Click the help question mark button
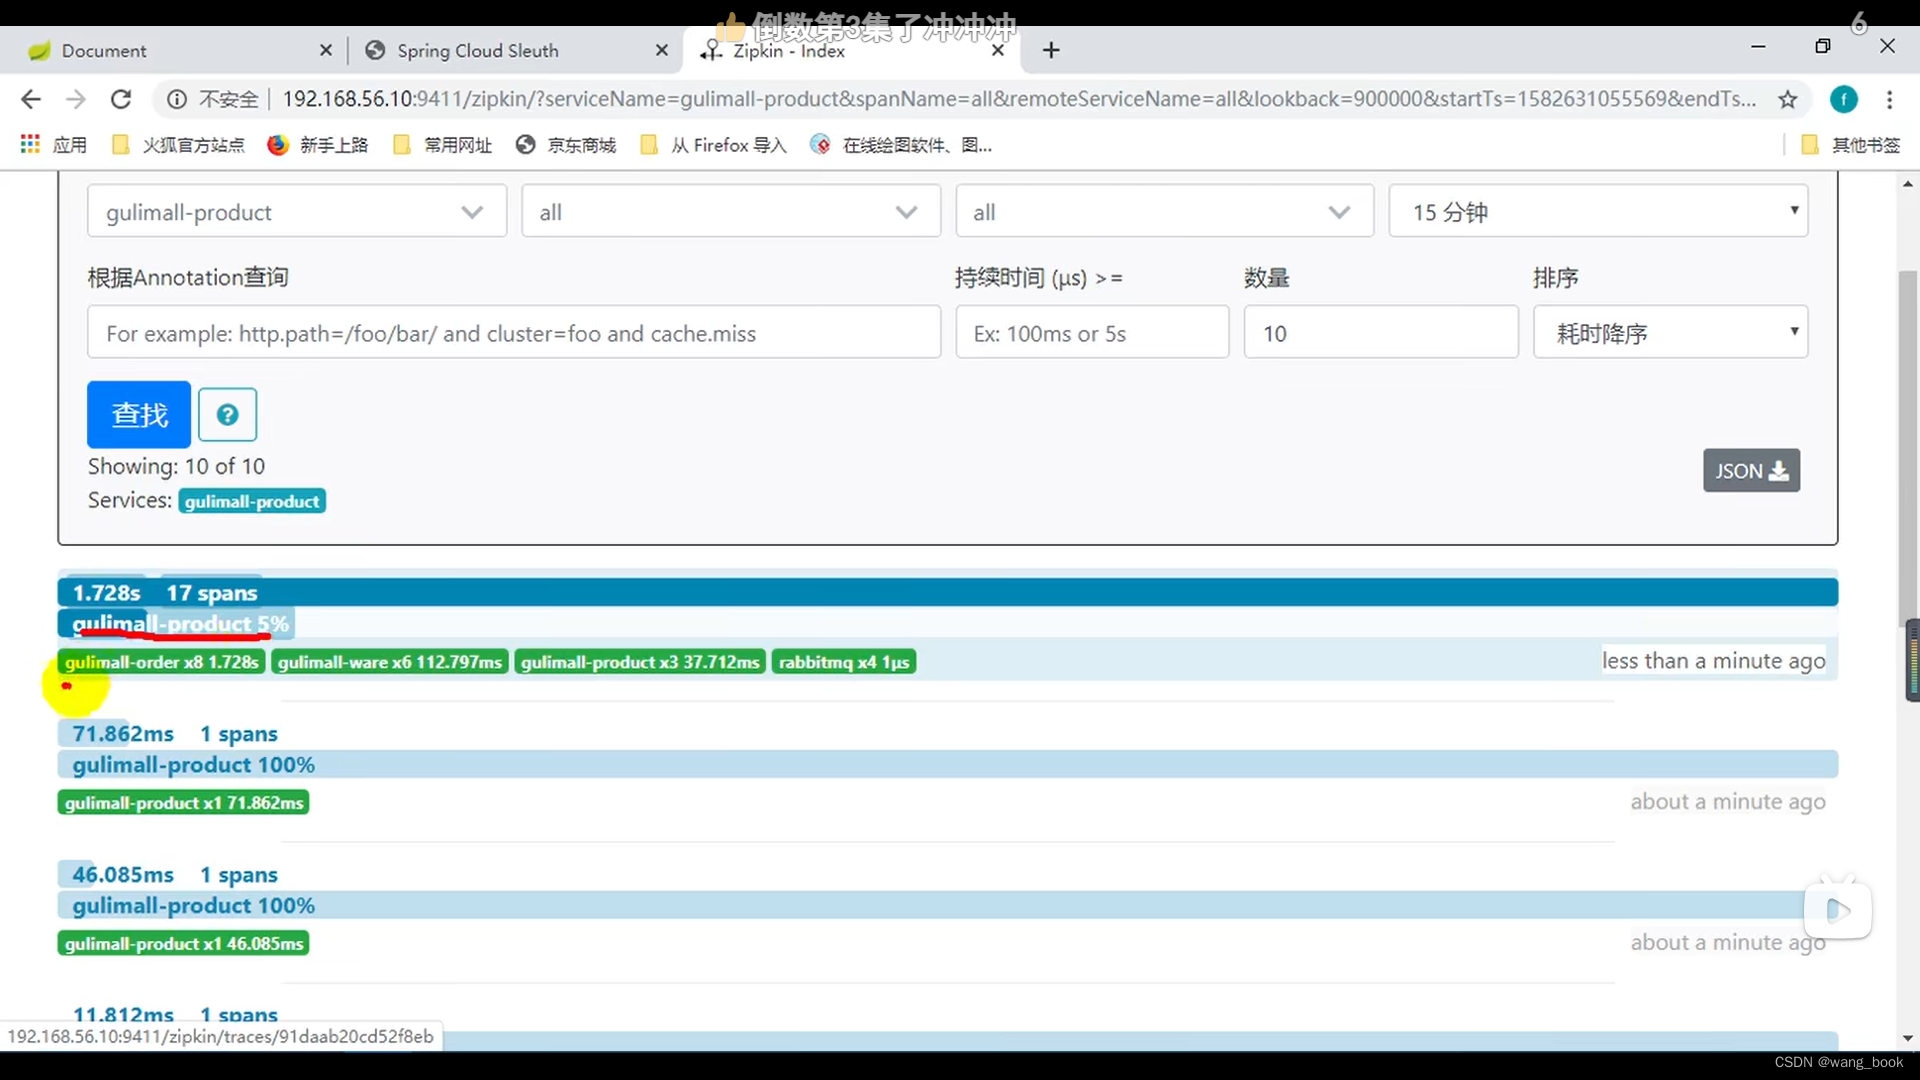Screen dimensions: 1920x1080 (x=228, y=414)
